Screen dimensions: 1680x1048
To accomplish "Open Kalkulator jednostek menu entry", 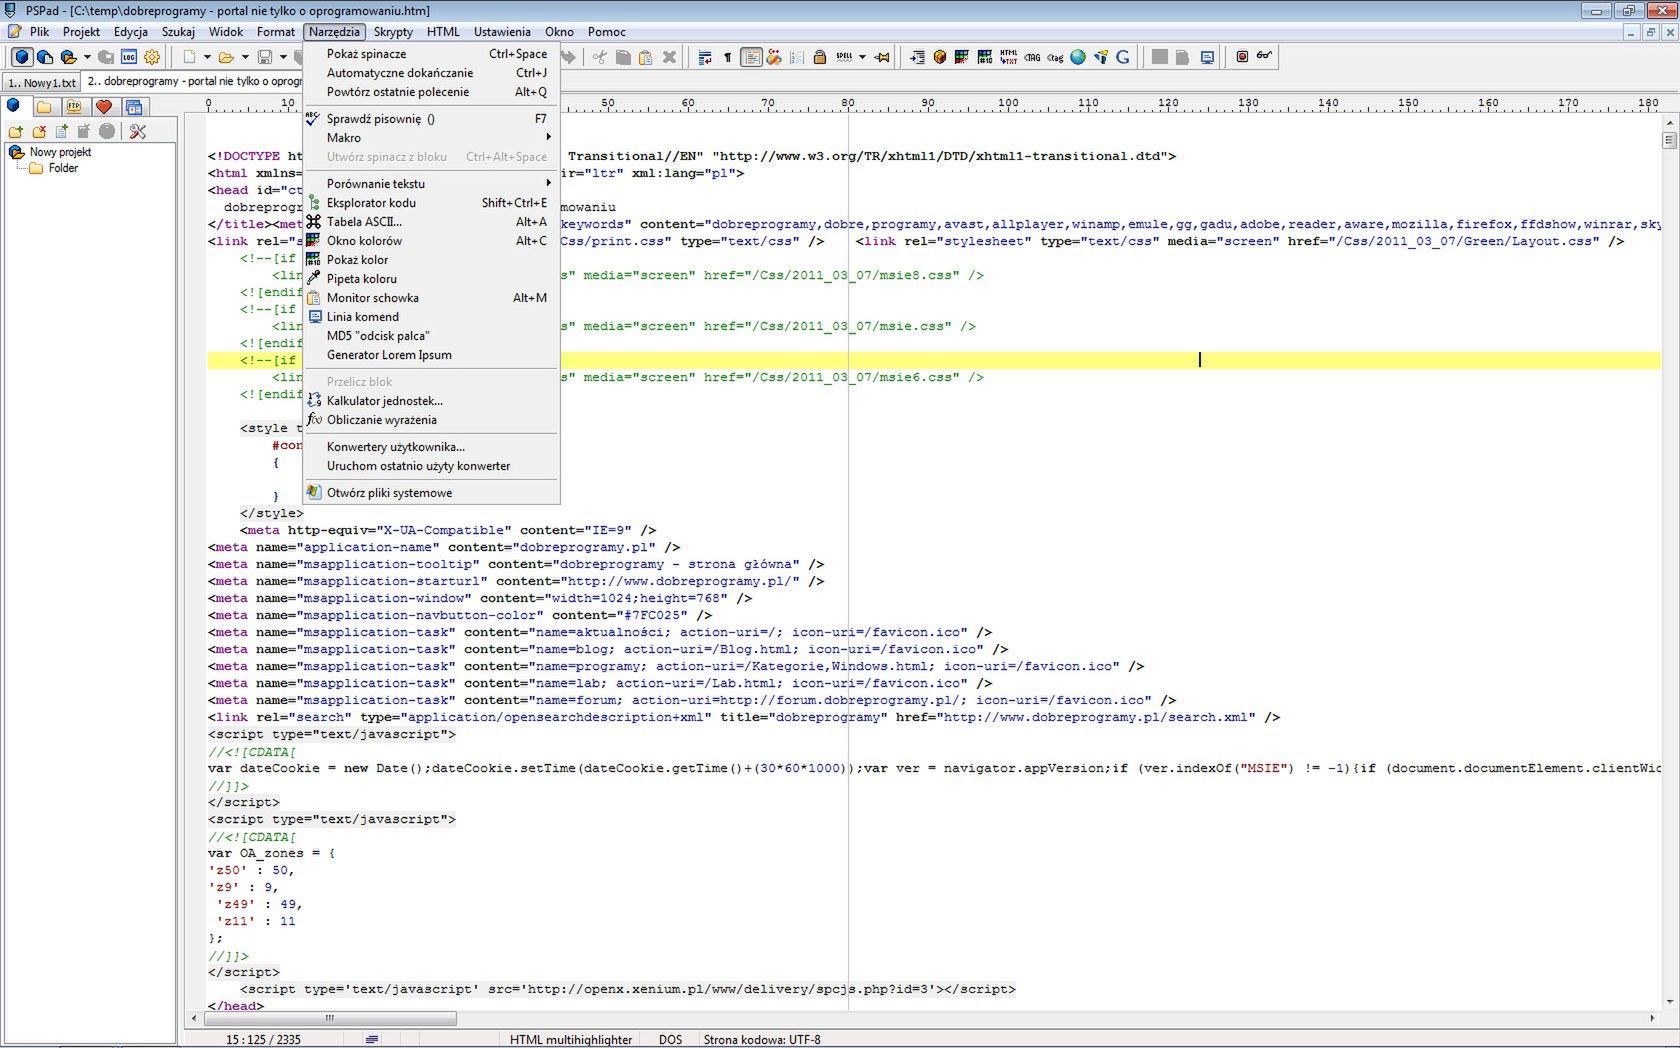I will (431, 401).
